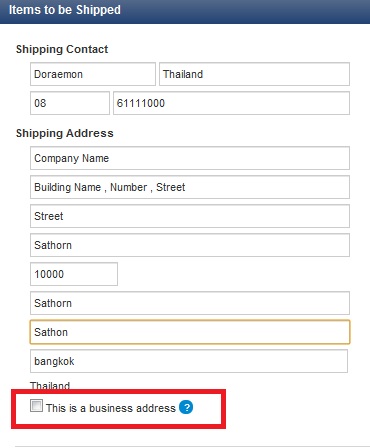Tick the business address checkbox
Image resolution: width=370 pixels, height=448 pixels.
coord(36,406)
